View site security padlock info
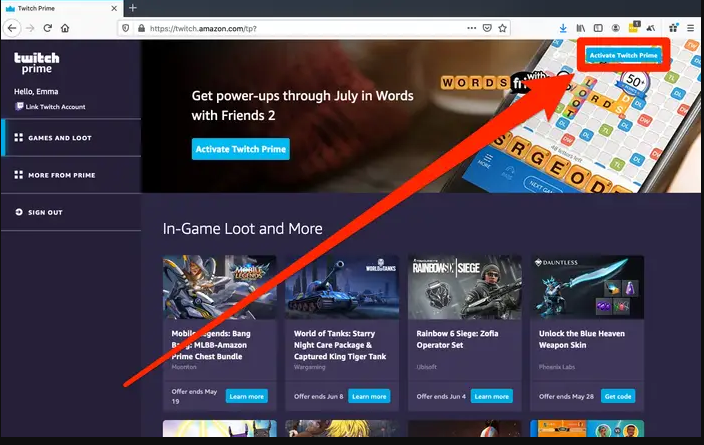This screenshot has width=704, height=445. coord(141,28)
